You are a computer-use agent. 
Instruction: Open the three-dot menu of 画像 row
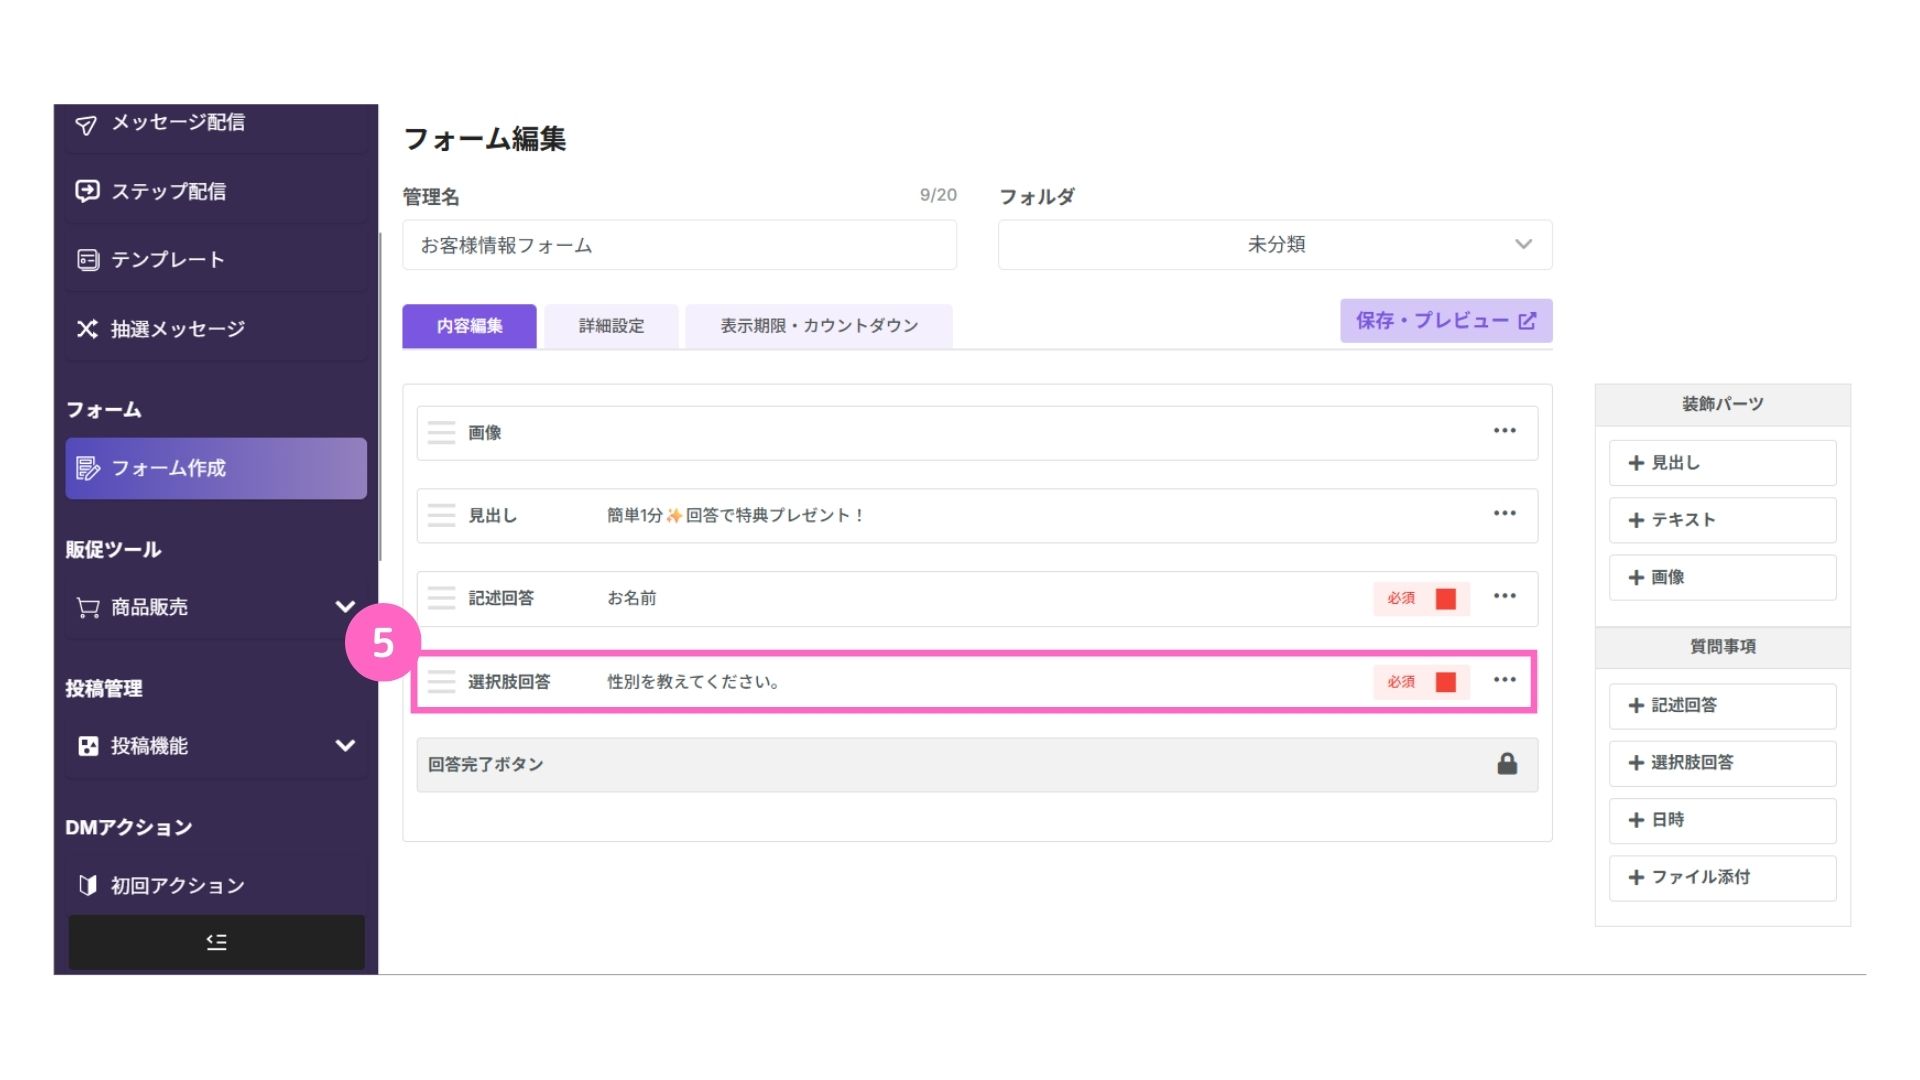tap(1505, 431)
